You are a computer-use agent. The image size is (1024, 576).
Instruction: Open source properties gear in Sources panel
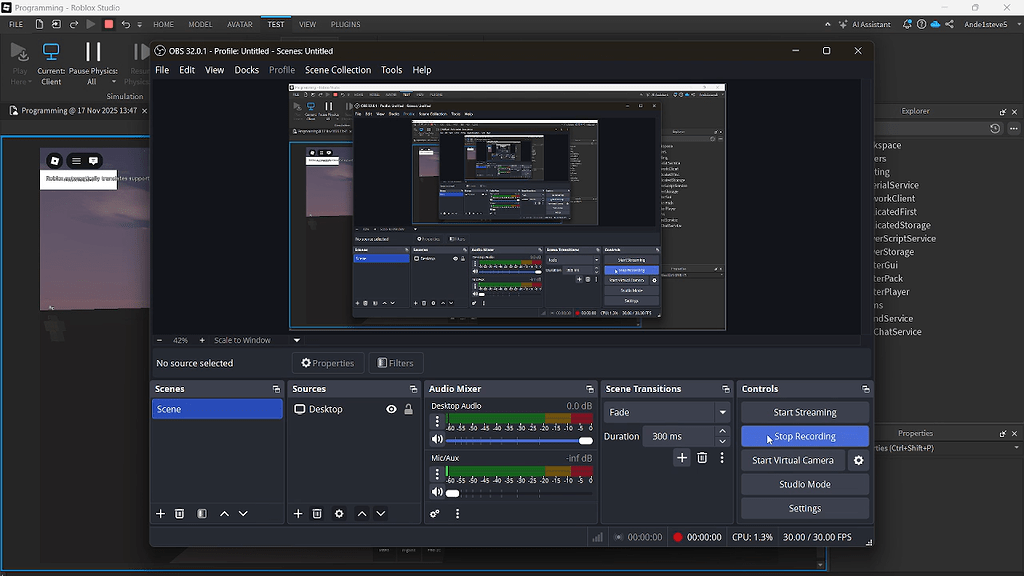pos(339,514)
